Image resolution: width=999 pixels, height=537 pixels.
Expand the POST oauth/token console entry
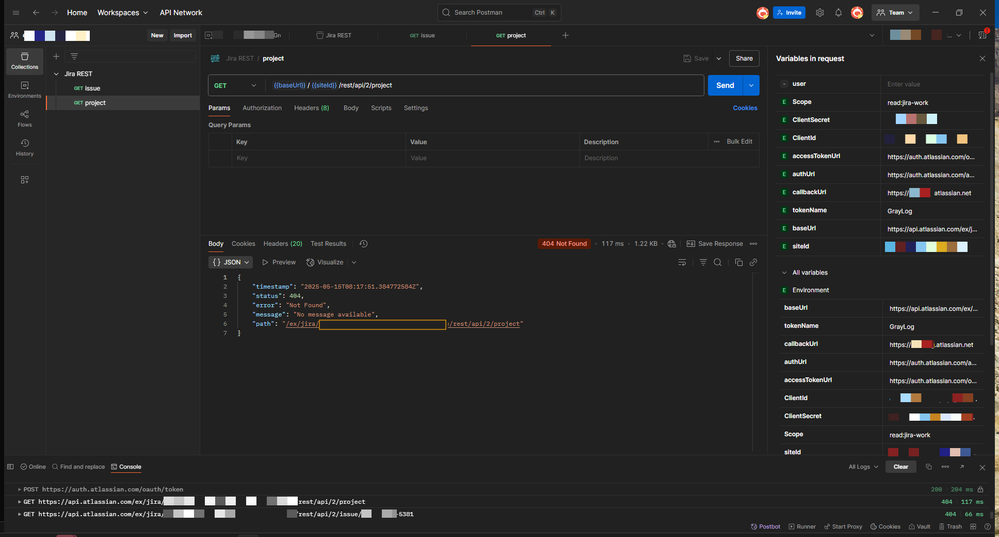click(x=19, y=490)
